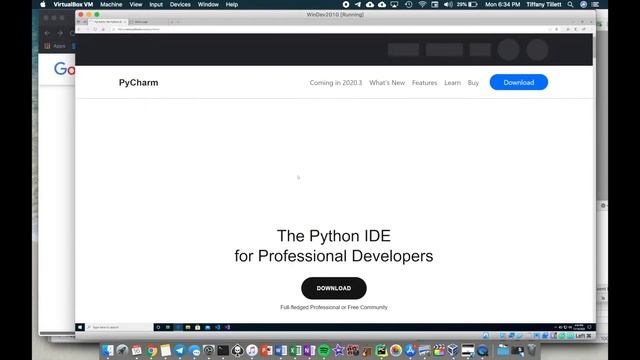Click the Task View icon on Windows taskbar
This screenshot has width=640, height=360.
click(x=168, y=327)
